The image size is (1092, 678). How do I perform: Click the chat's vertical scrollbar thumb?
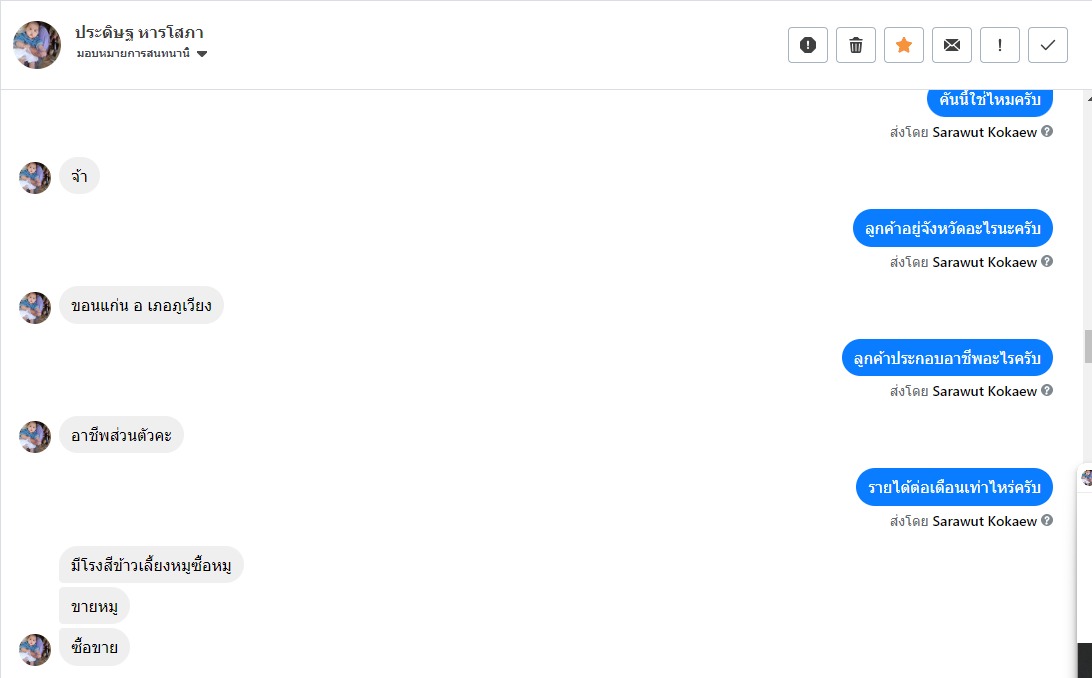1087,347
